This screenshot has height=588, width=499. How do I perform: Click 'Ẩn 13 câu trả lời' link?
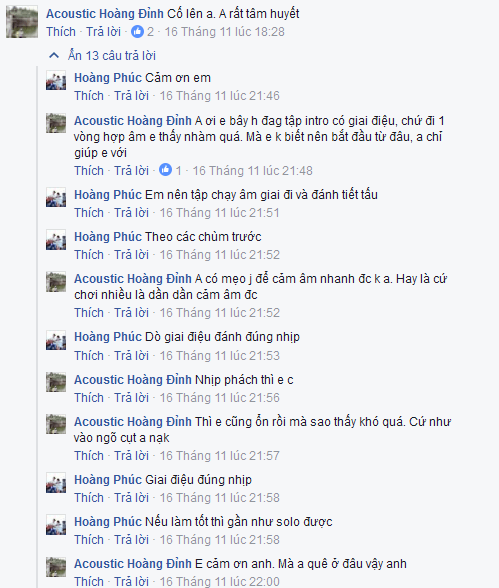coord(112,56)
